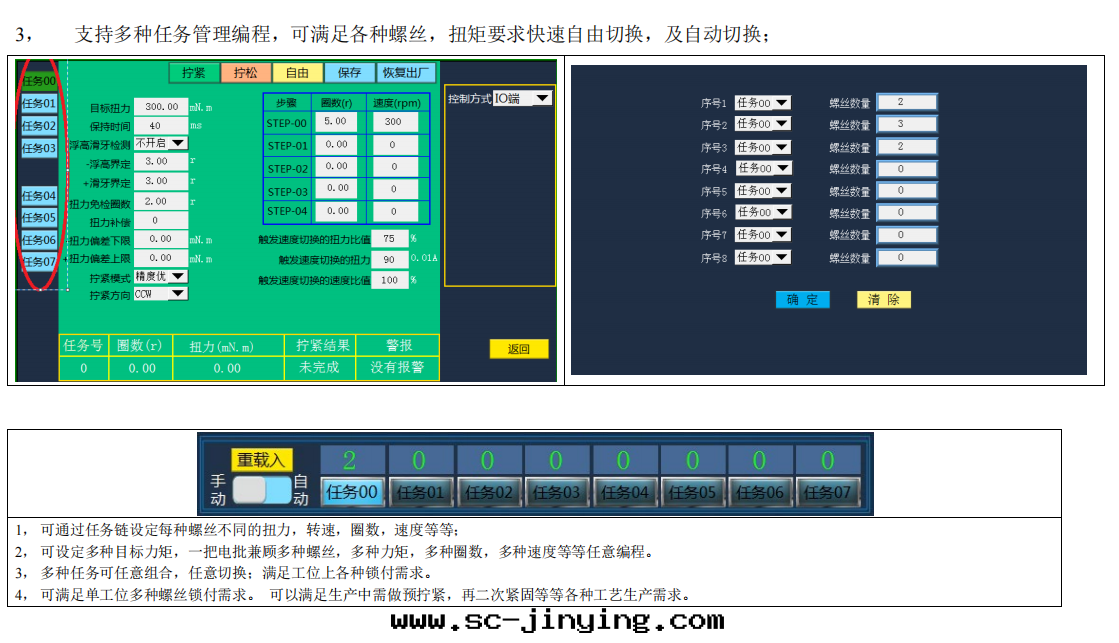Open the 控制方式 IO端 dropdown
This screenshot has height=643, width=1119.
pyautogui.click(x=523, y=98)
